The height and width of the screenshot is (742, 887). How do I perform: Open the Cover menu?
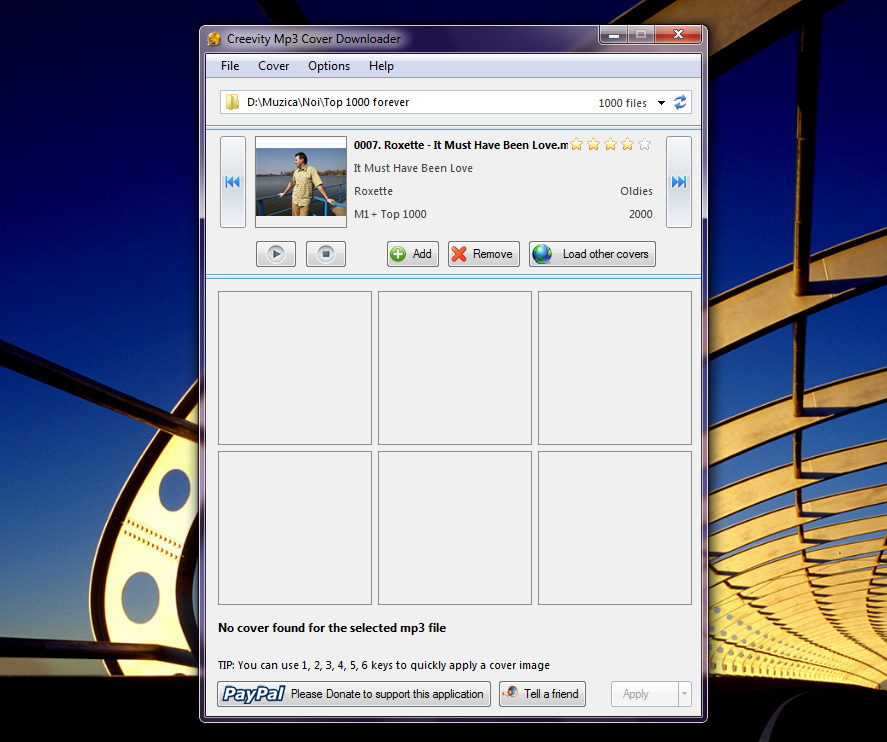[274, 66]
